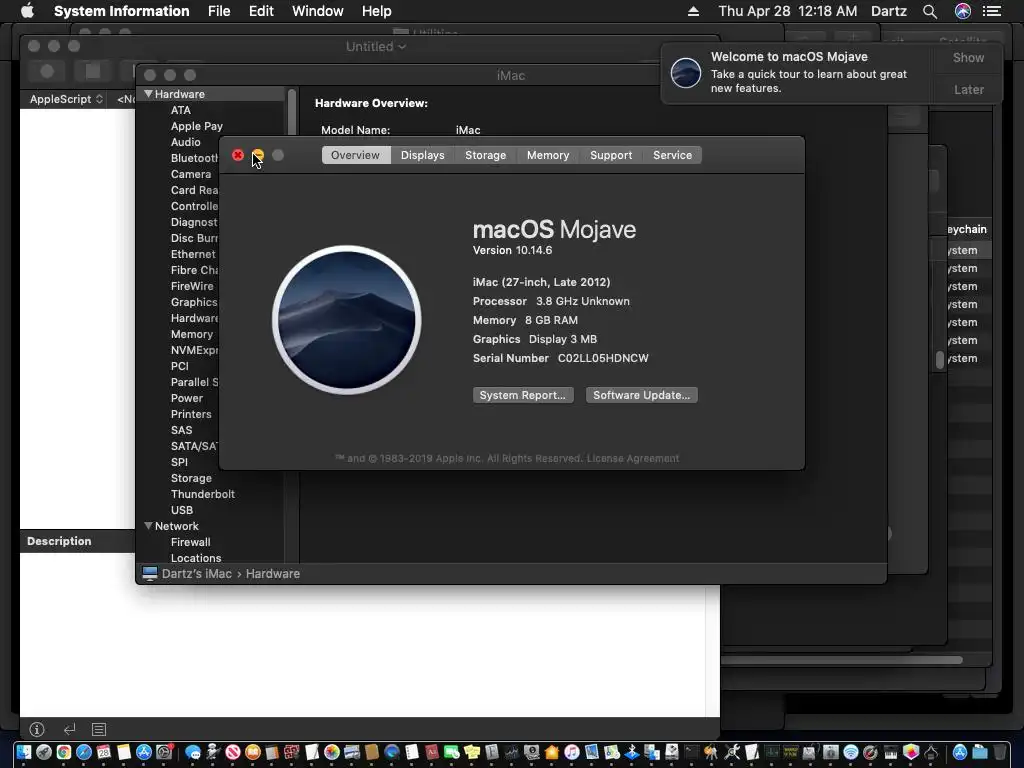Switch to the Support tab
The width and height of the screenshot is (1024, 768).
(x=611, y=155)
